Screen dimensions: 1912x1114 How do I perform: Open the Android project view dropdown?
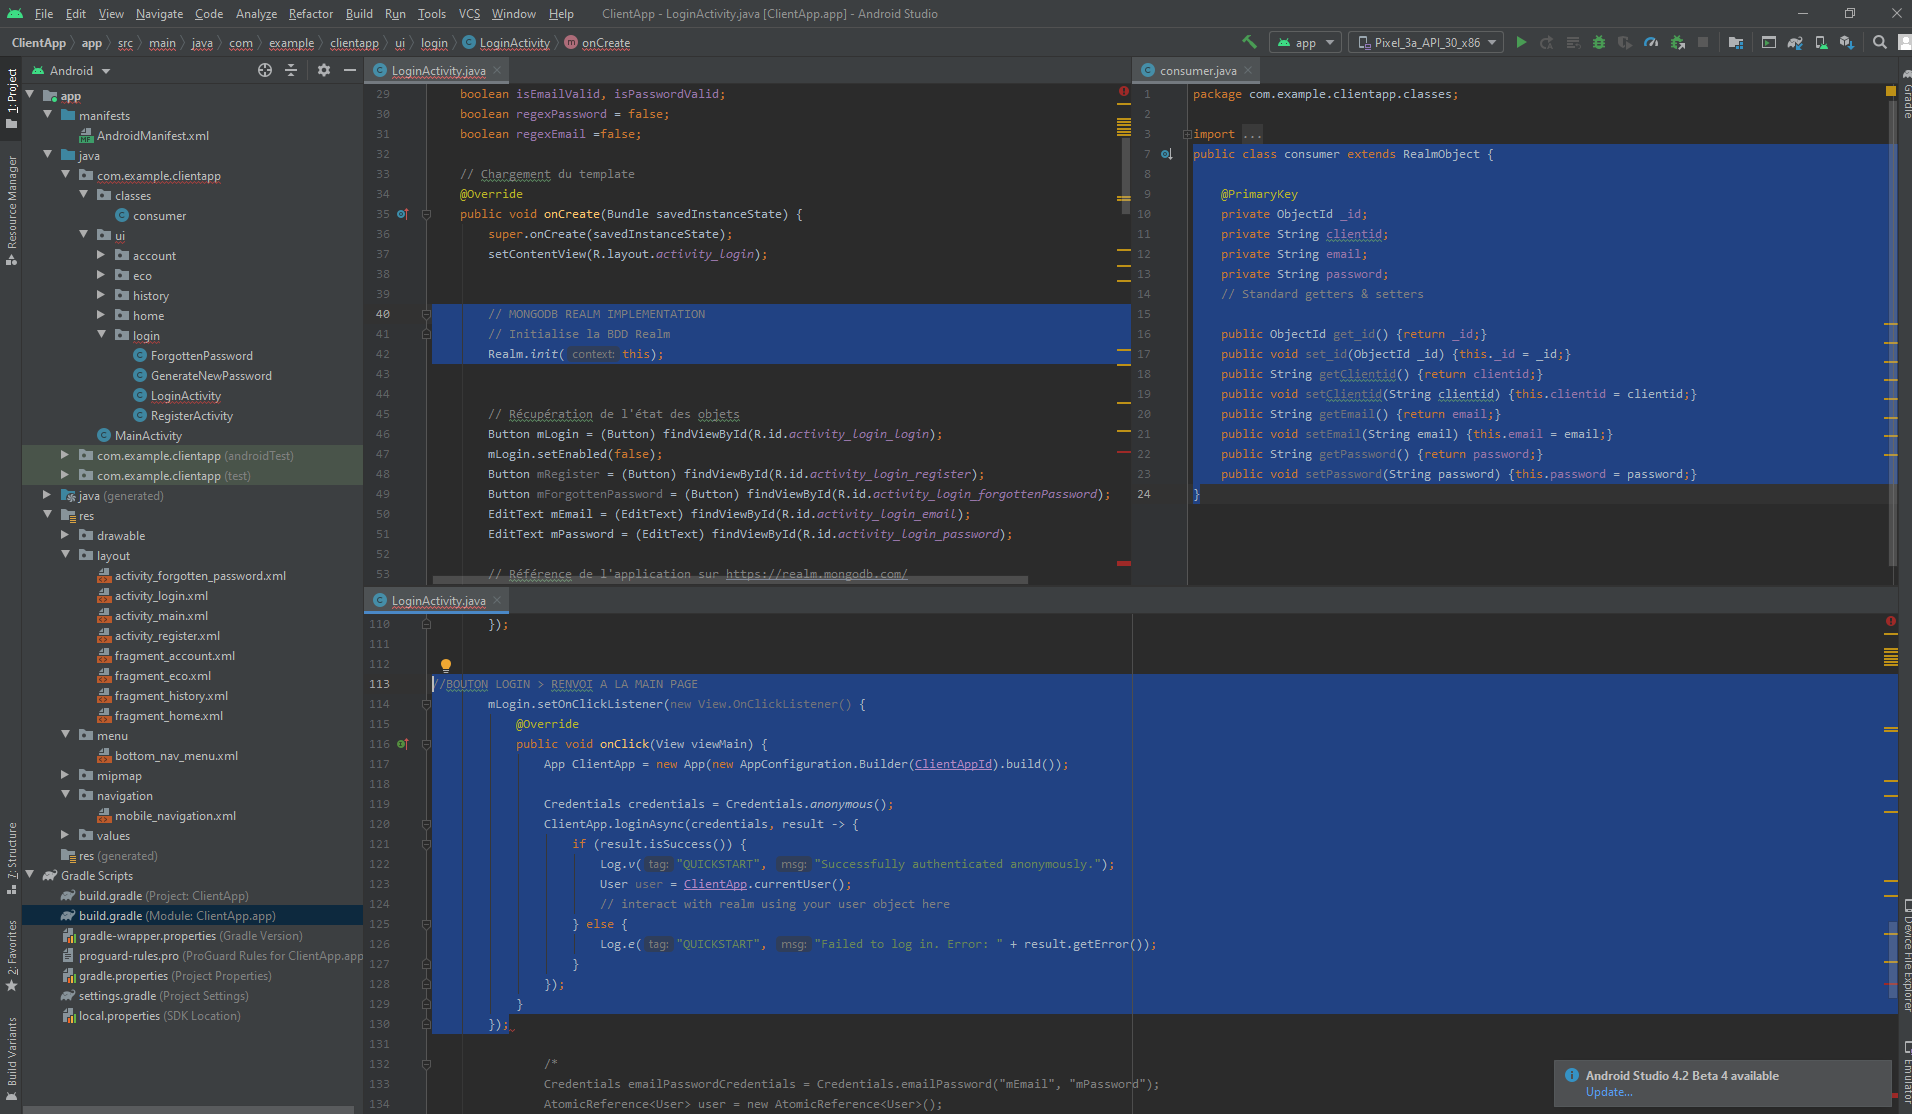click(x=71, y=71)
